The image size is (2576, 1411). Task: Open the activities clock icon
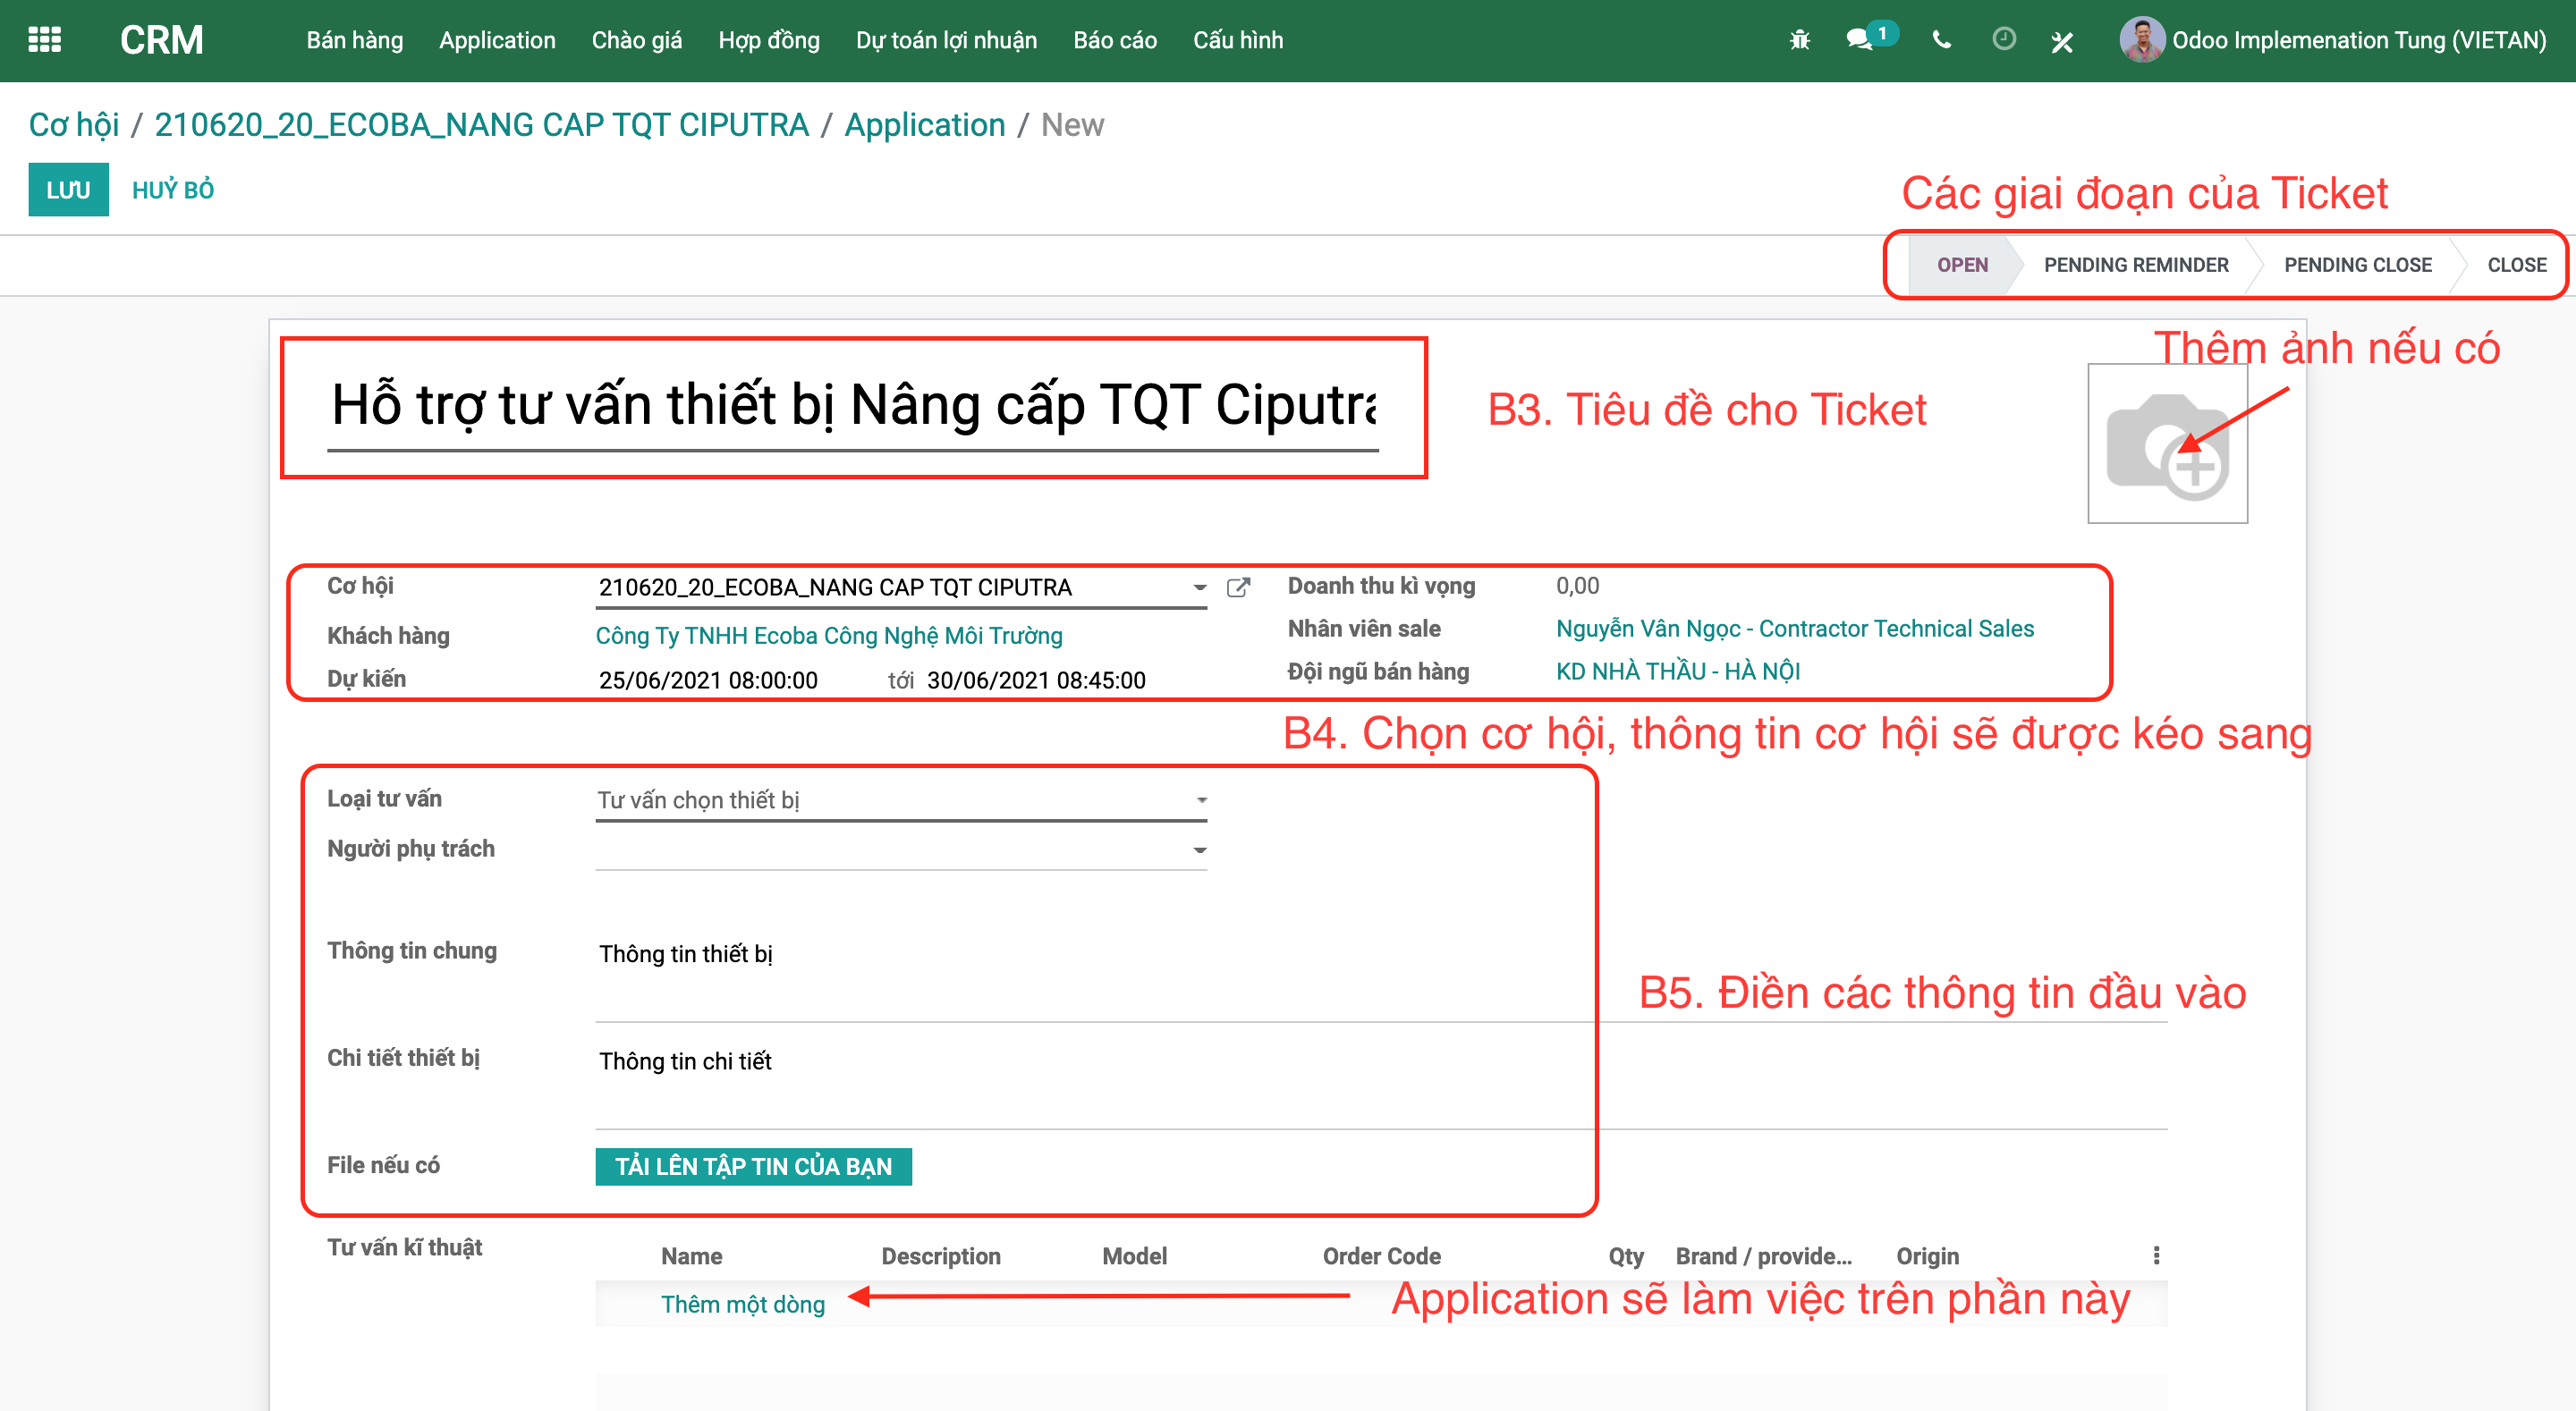(2005, 40)
